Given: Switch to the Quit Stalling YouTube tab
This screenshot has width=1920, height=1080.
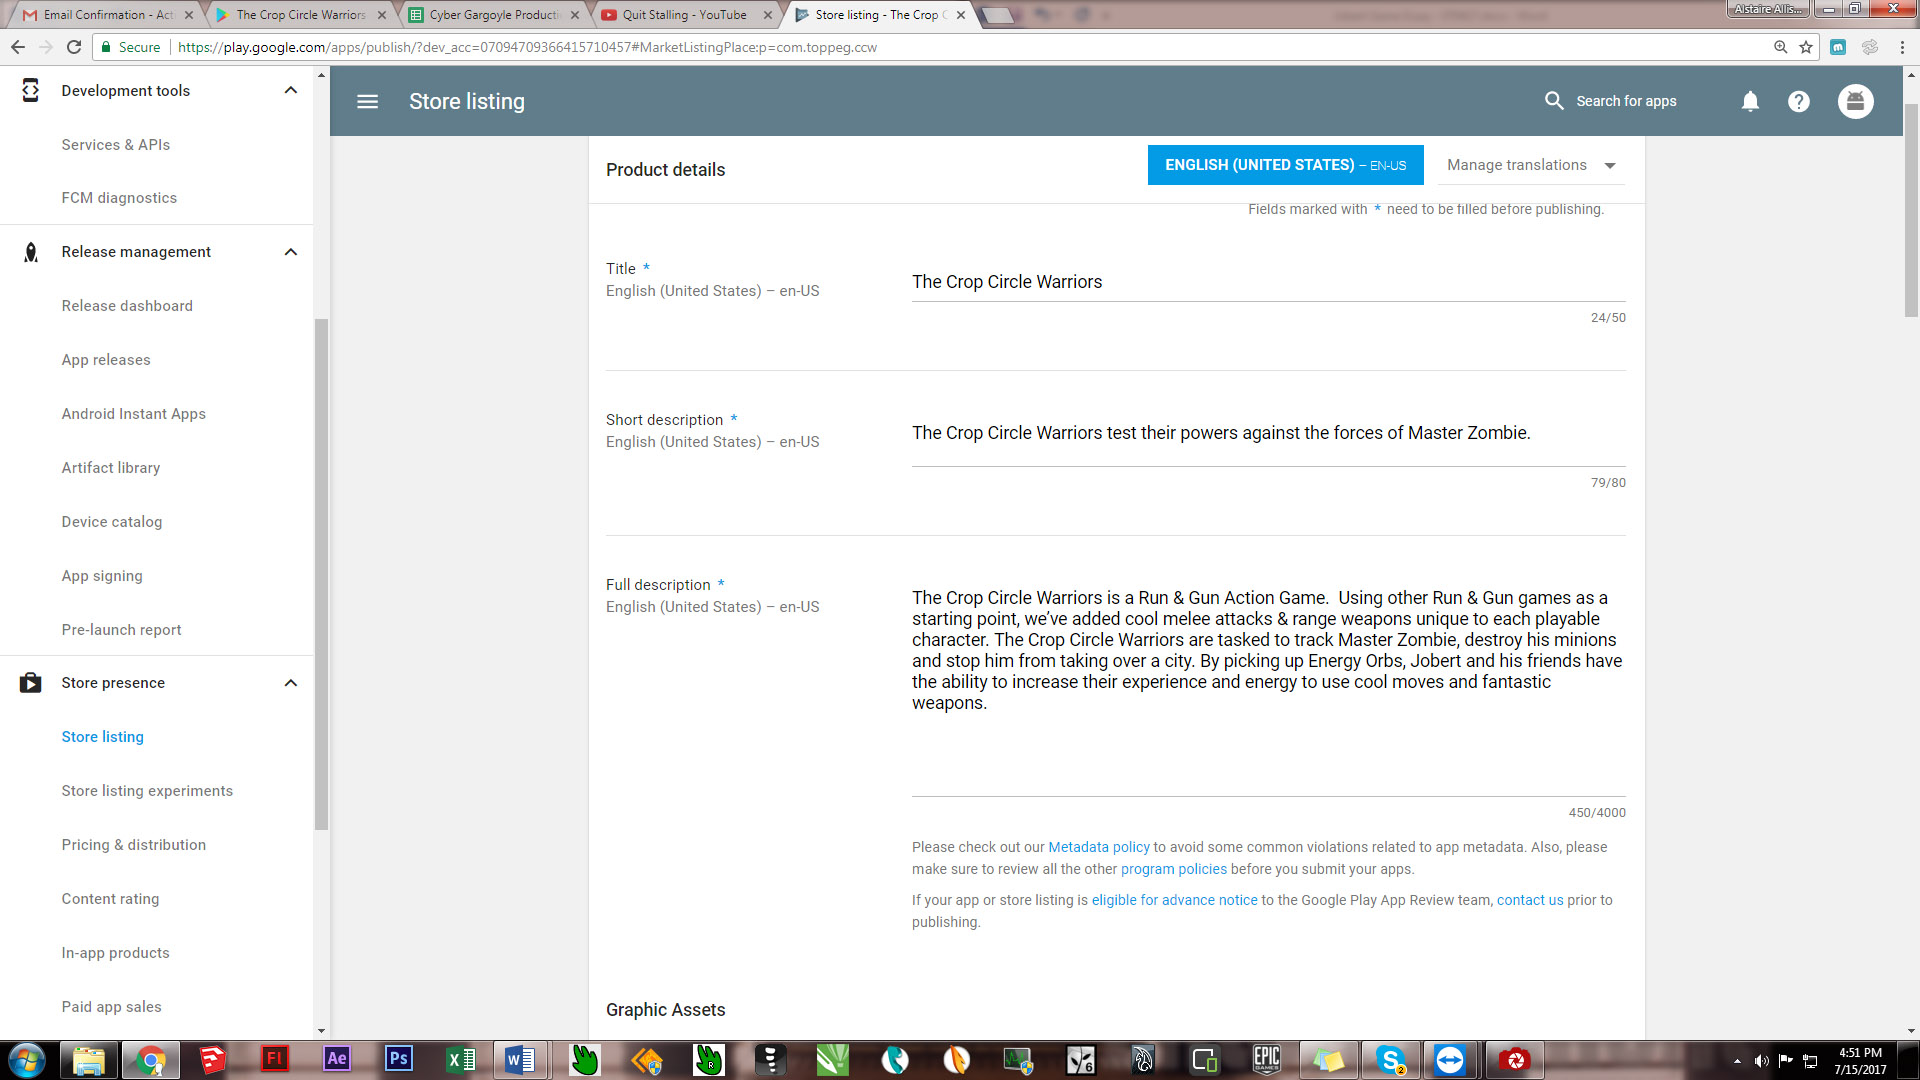Looking at the screenshot, I should click(x=685, y=15).
